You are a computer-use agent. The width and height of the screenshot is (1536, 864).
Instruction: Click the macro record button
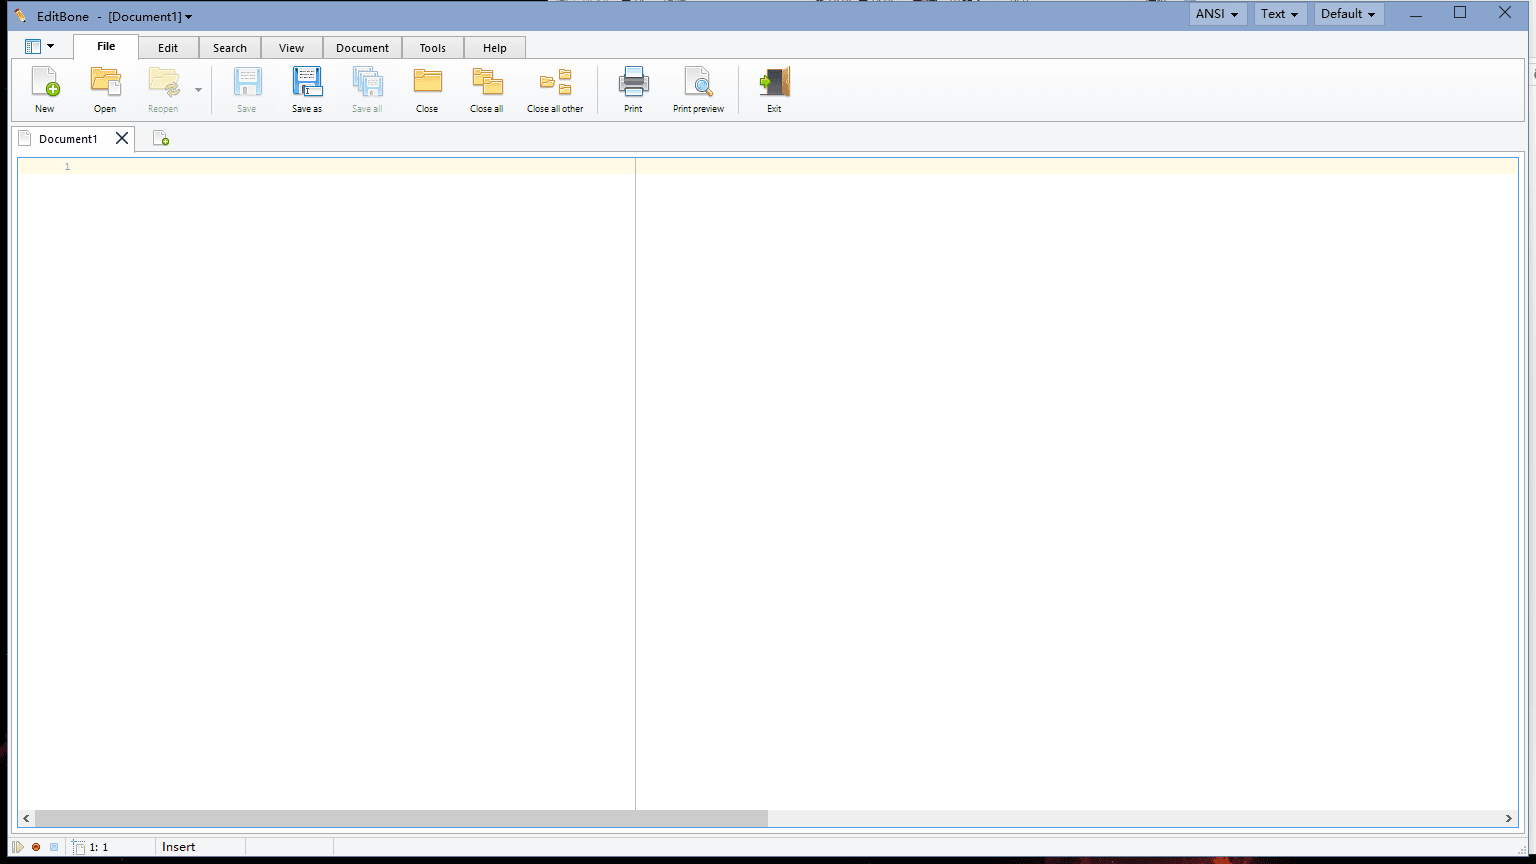click(36, 847)
